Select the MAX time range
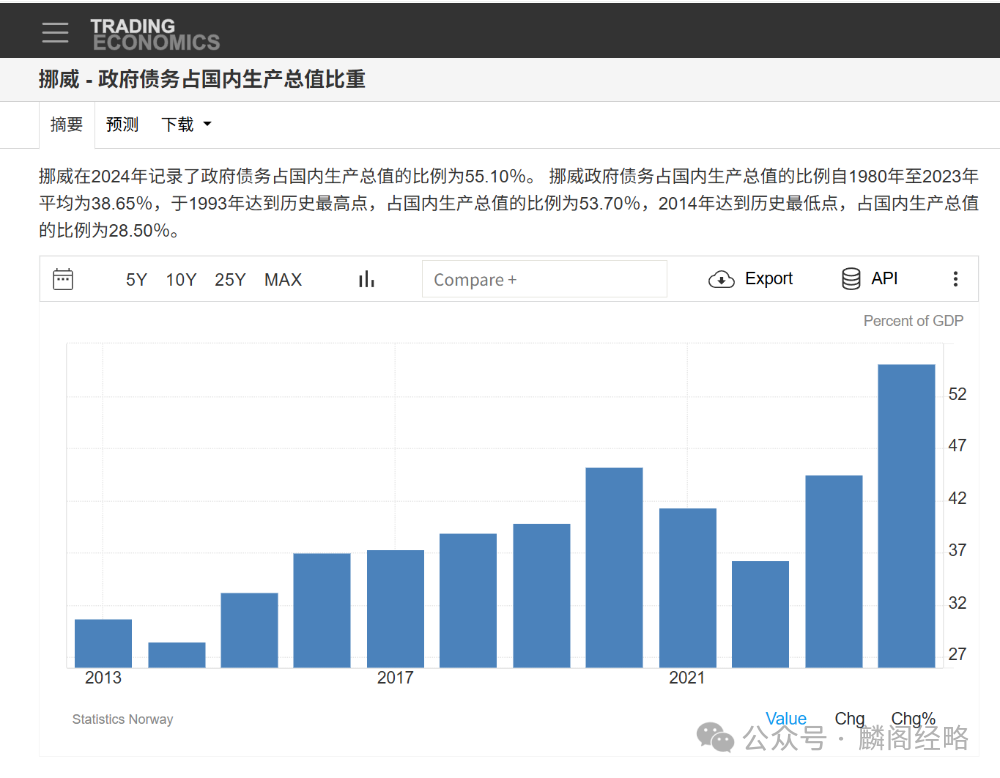Image resolution: width=1000 pixels, height=778 pixels. pos(283,280)
